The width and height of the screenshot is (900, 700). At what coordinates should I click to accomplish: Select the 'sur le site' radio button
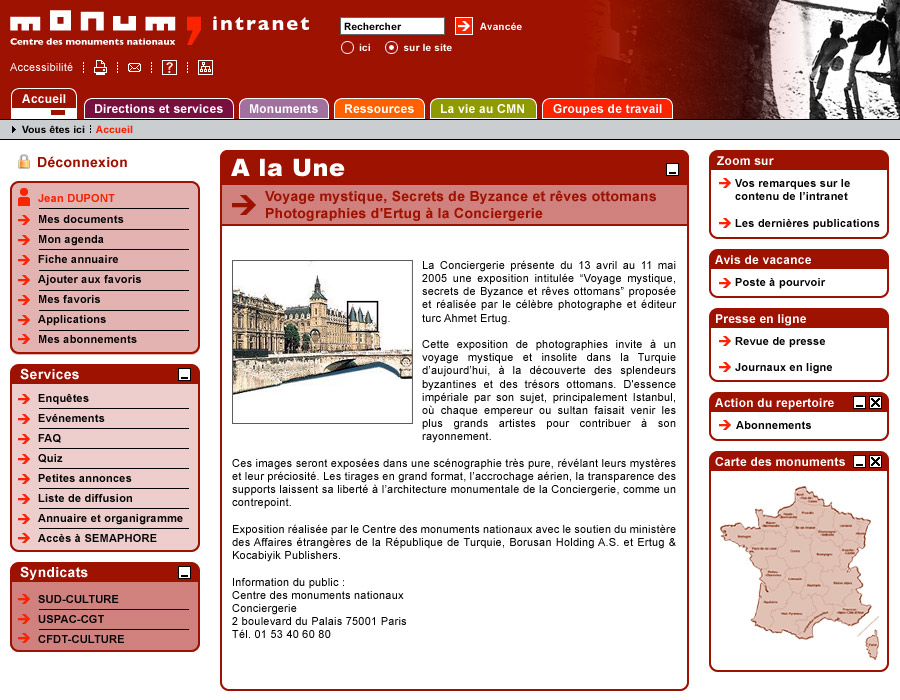[x=391, y=48]
